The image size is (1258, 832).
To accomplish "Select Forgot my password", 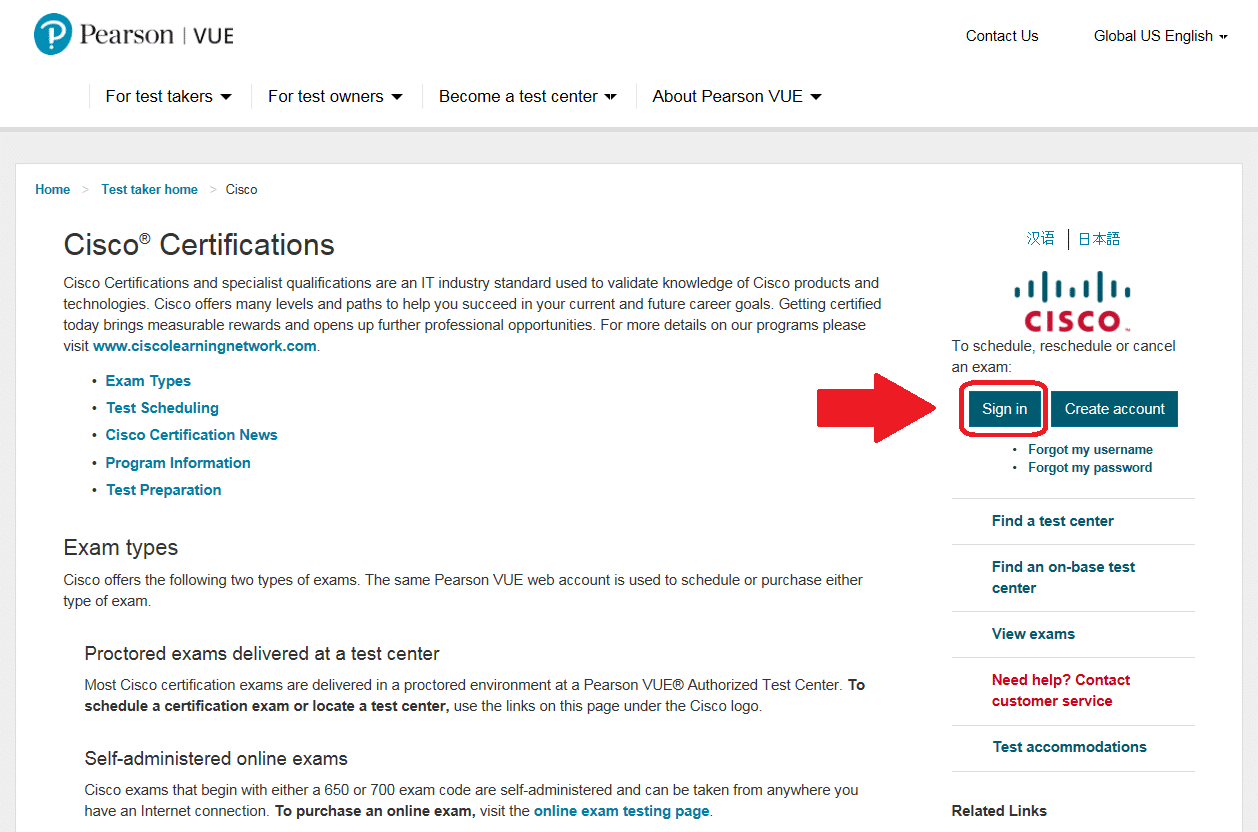I will pos(1090,467).
